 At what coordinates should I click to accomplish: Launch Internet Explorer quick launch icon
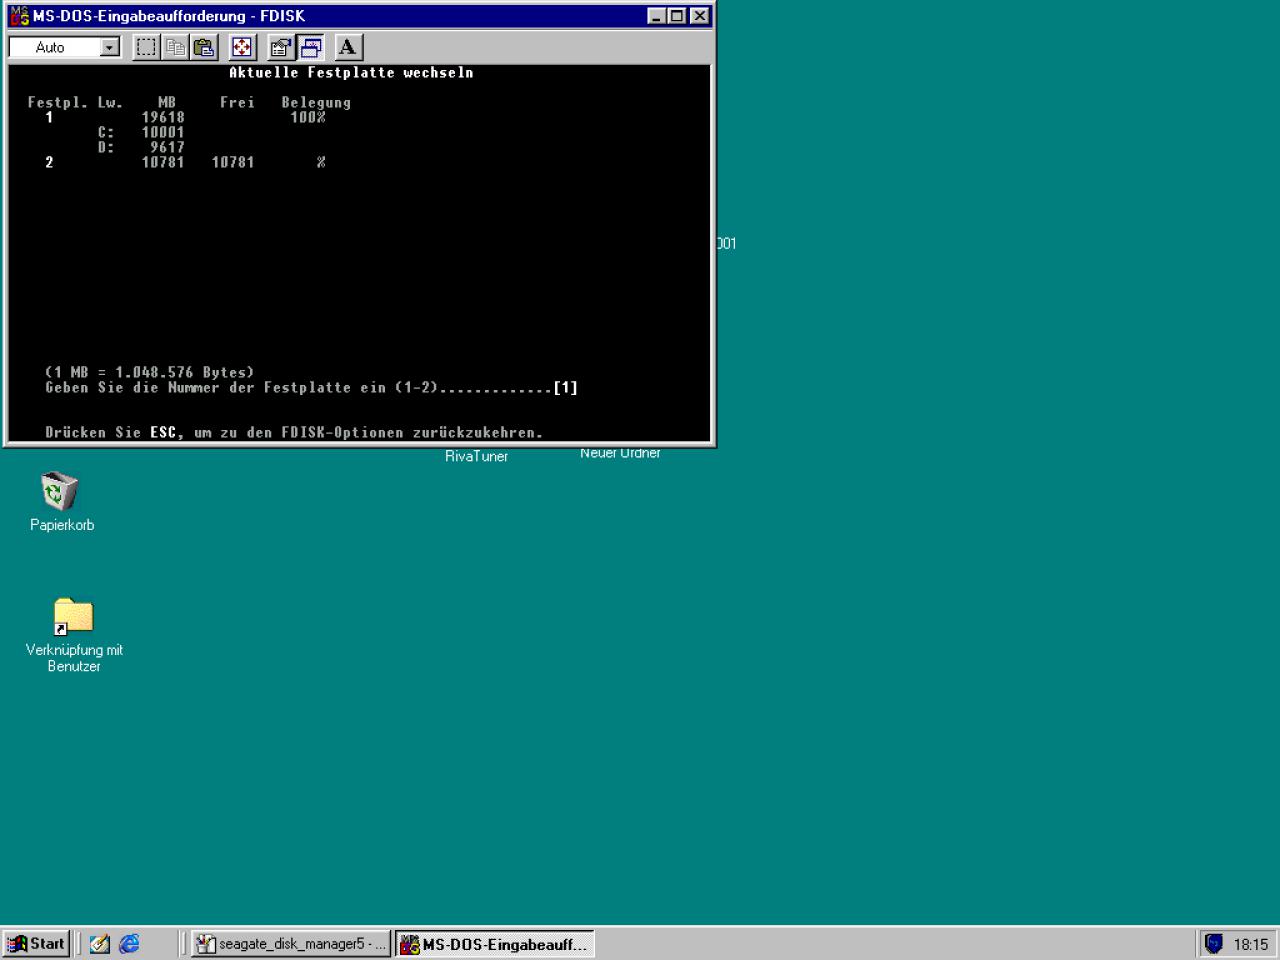129,943
